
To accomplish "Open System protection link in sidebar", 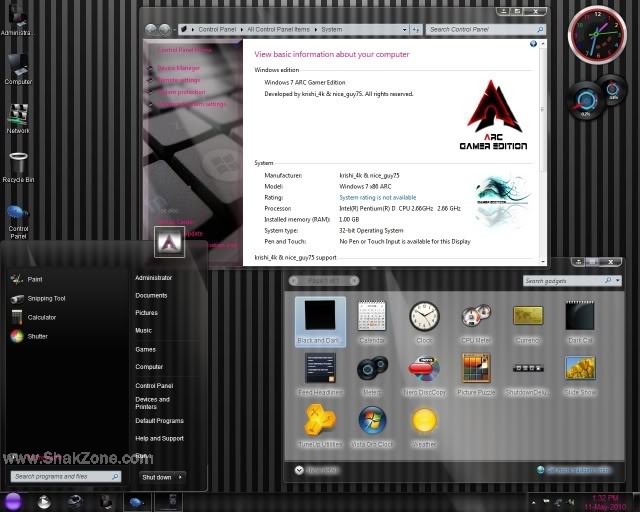I will (x=181, y=92).
